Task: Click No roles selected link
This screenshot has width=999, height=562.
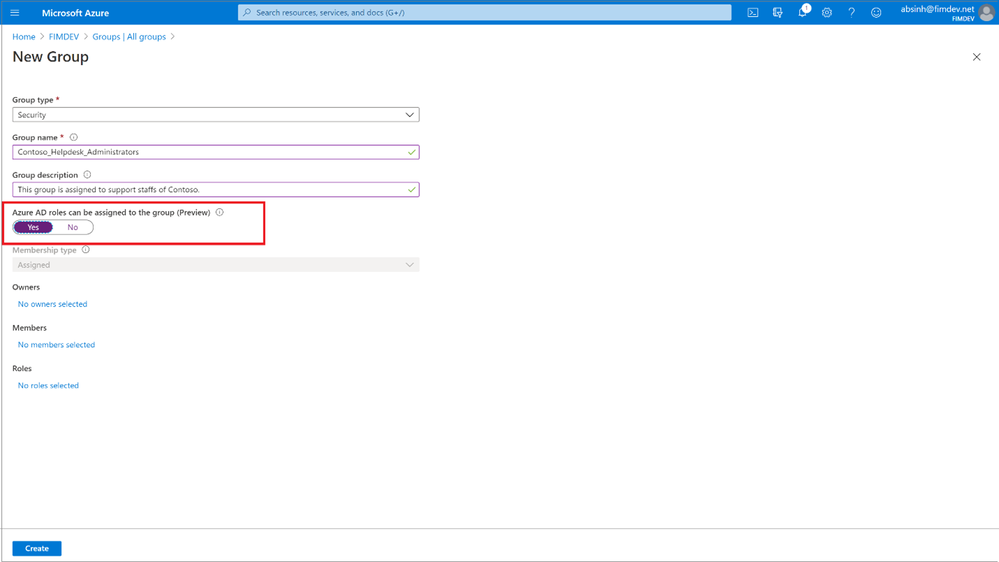Action: tap(48, 385)
